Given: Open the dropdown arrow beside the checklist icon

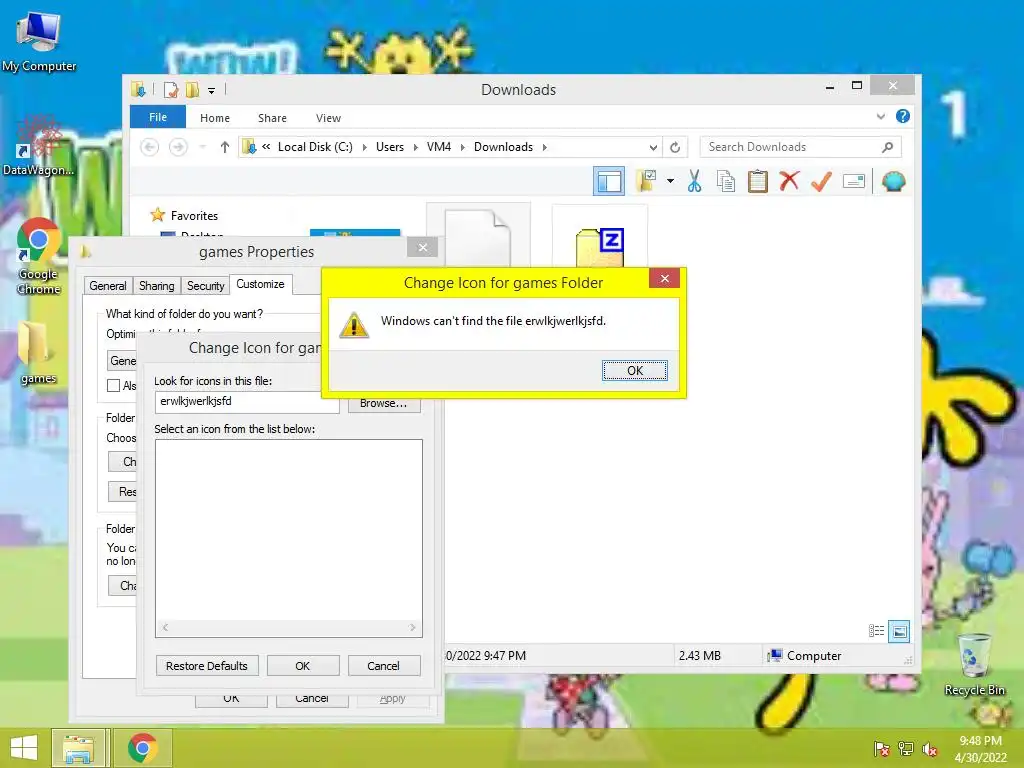Looking at the screenshot, I should click(670, 181).
